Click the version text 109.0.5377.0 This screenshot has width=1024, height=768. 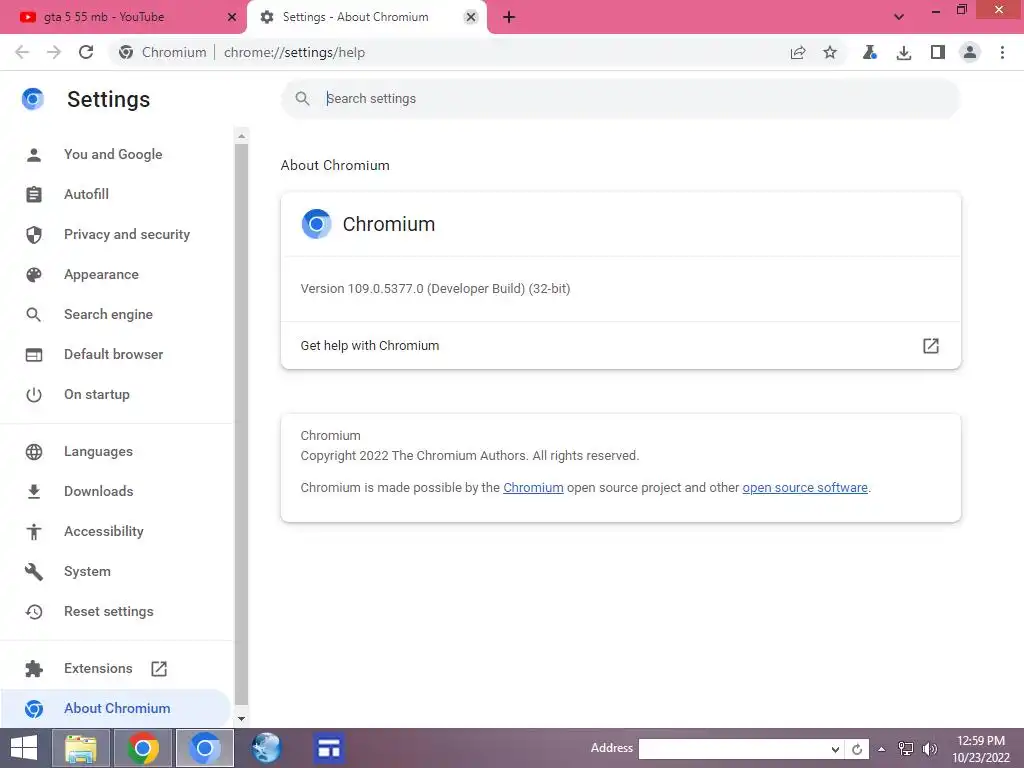[x=436, y=289]
